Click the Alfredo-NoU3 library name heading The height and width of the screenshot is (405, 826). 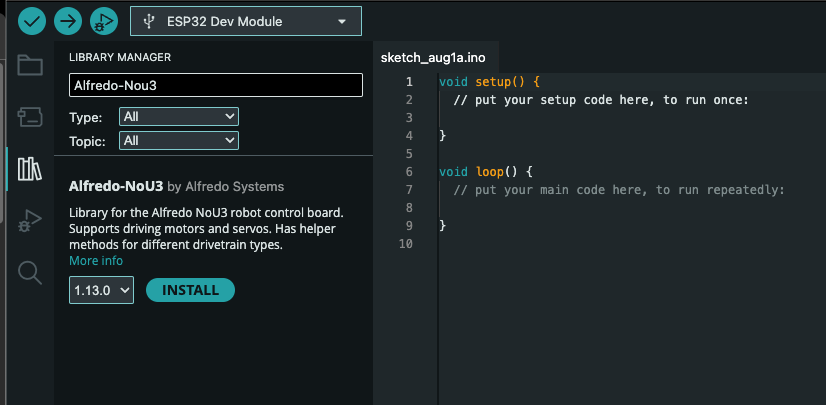pyautogui.click(x=116, y=186)
